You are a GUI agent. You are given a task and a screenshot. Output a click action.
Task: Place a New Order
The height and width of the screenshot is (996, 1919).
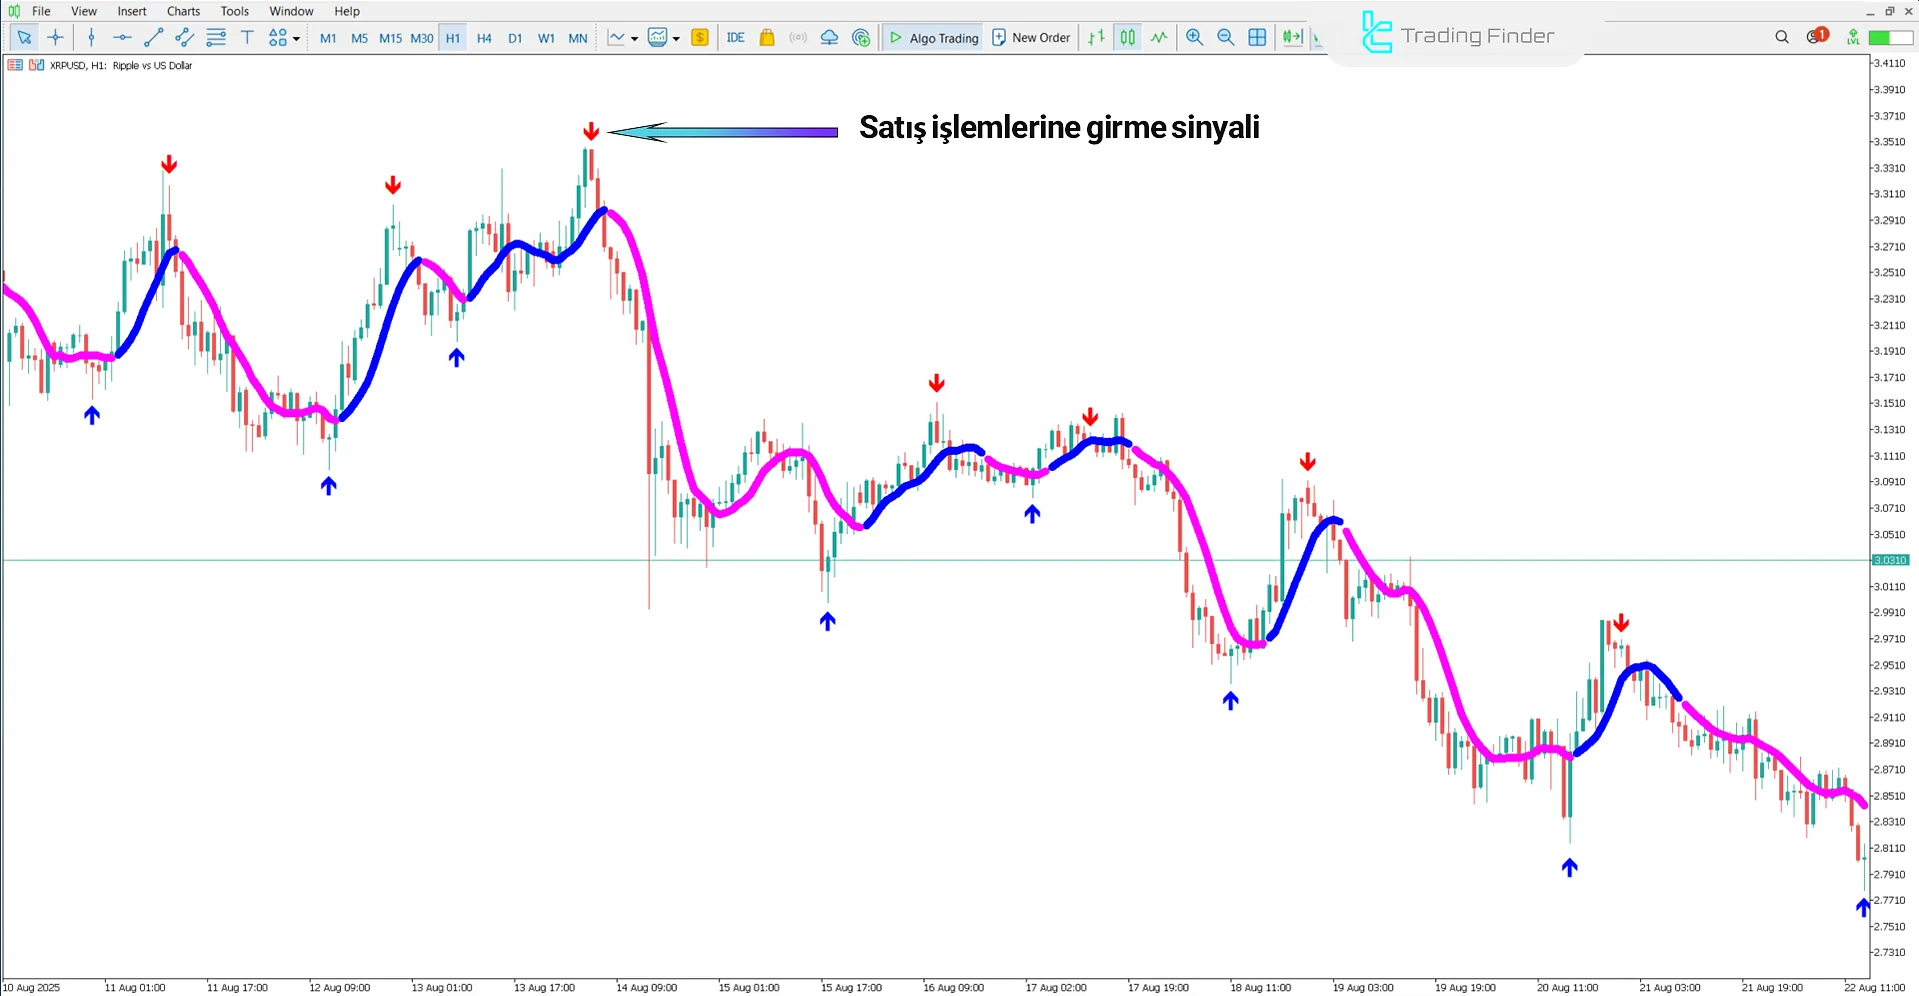coord(1031,37)
